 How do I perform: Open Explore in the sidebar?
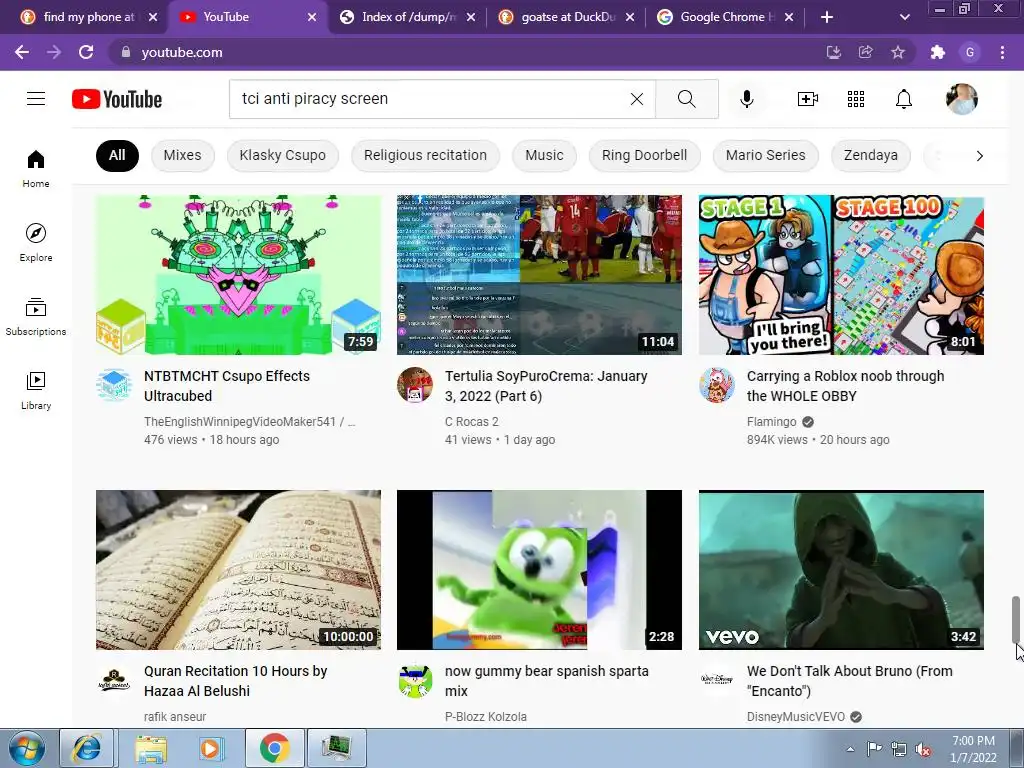[x=36, y=242]
